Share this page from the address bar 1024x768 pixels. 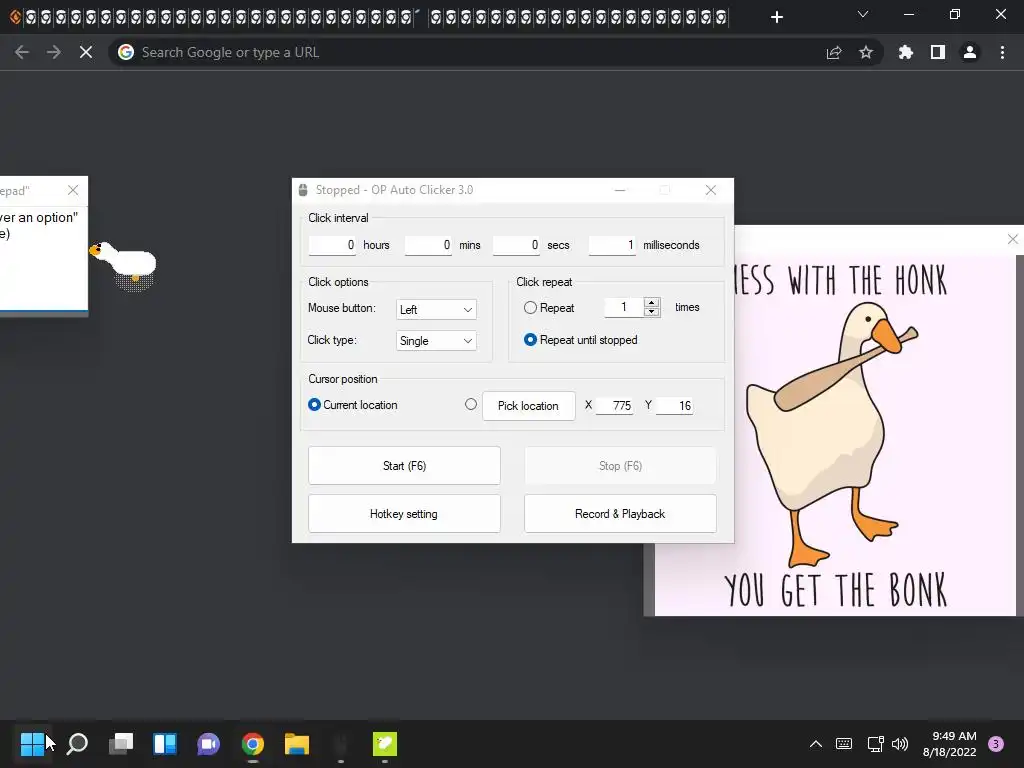click(x=834, y=52)
